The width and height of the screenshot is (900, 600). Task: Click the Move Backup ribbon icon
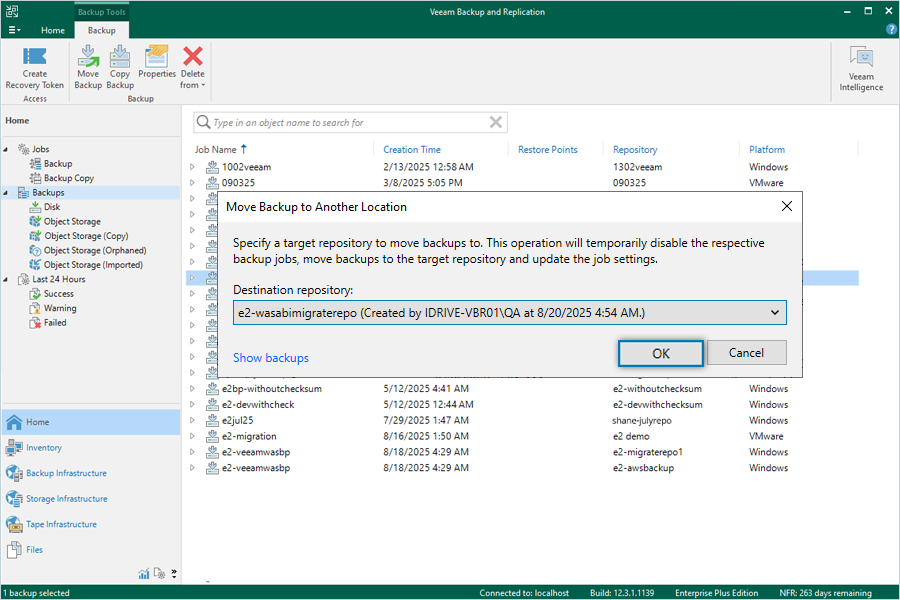(88, 57)
